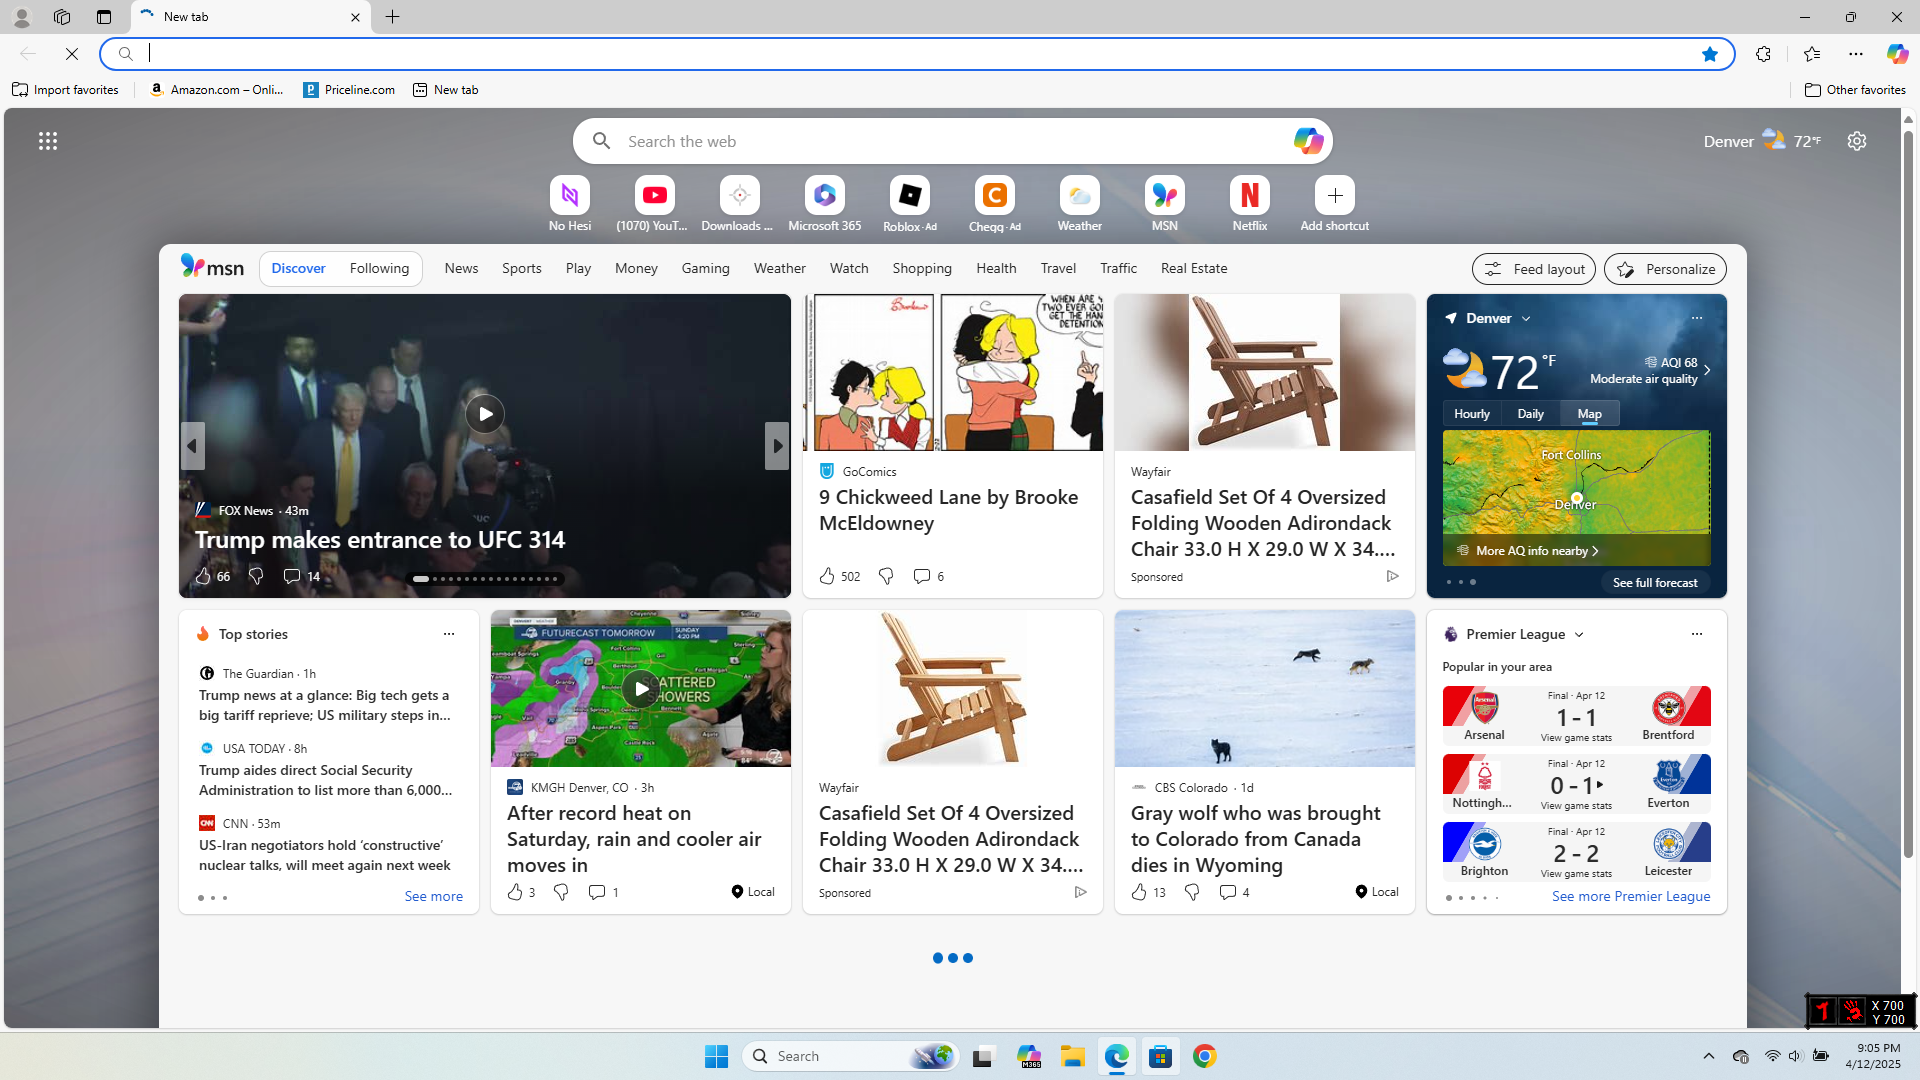Open the Import favorites bookmark
Screen dimensions: 1920x1080
coord(65,90)
